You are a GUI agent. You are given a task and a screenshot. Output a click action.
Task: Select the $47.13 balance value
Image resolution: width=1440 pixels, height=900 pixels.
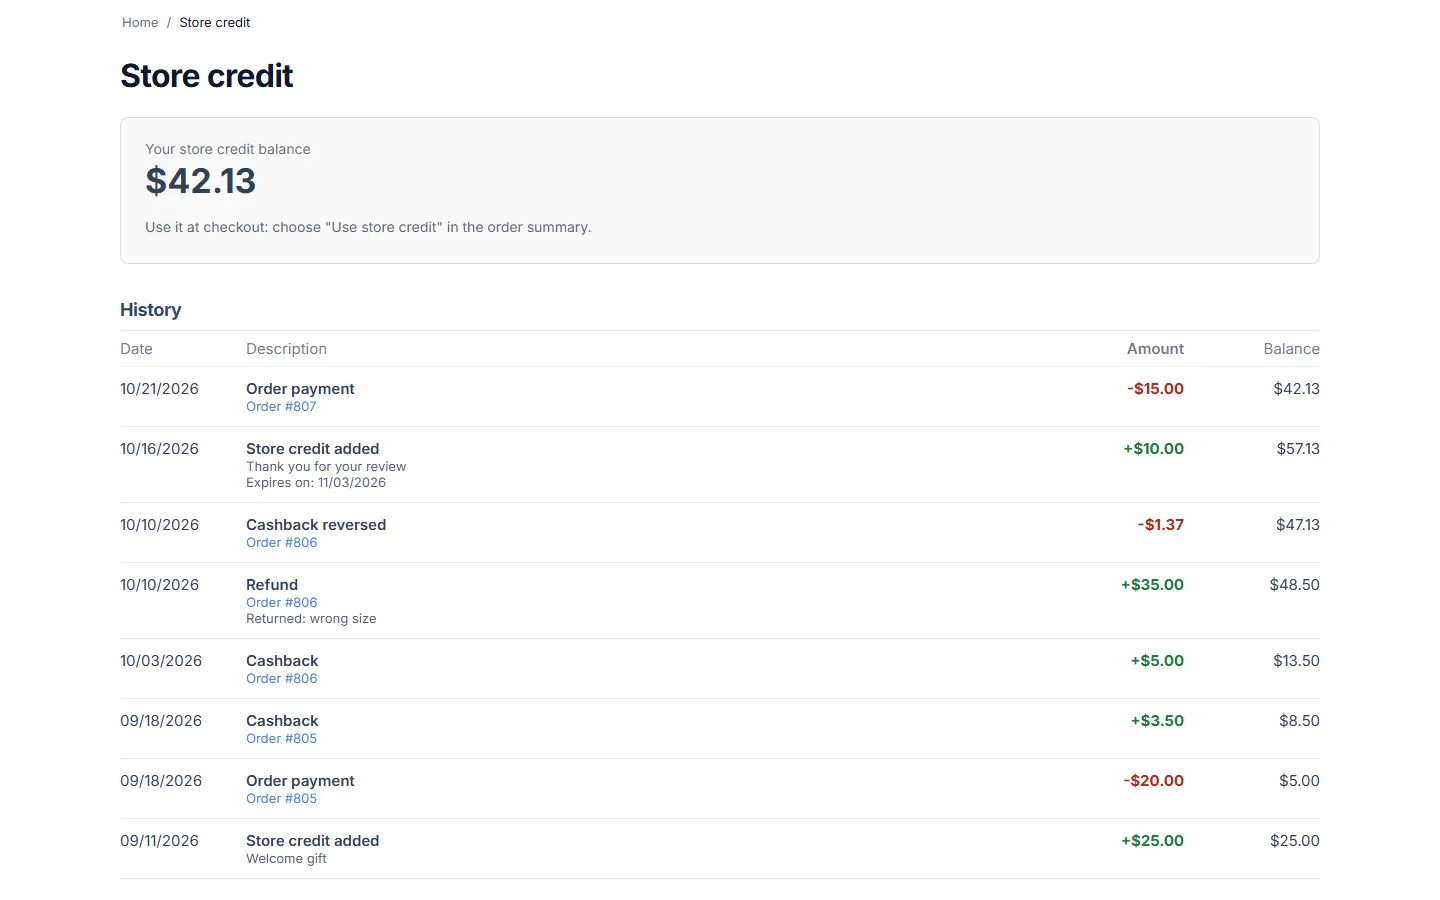1298,525
